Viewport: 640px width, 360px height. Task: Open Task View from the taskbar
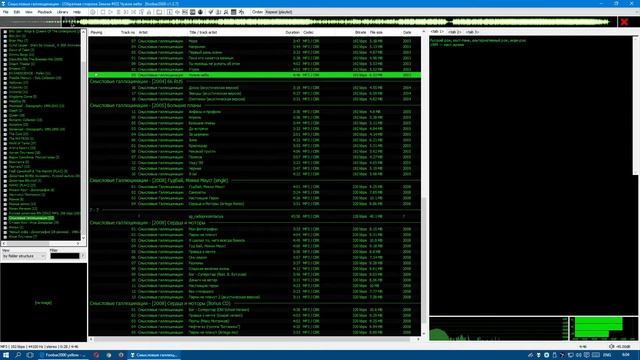coord(30,355)
